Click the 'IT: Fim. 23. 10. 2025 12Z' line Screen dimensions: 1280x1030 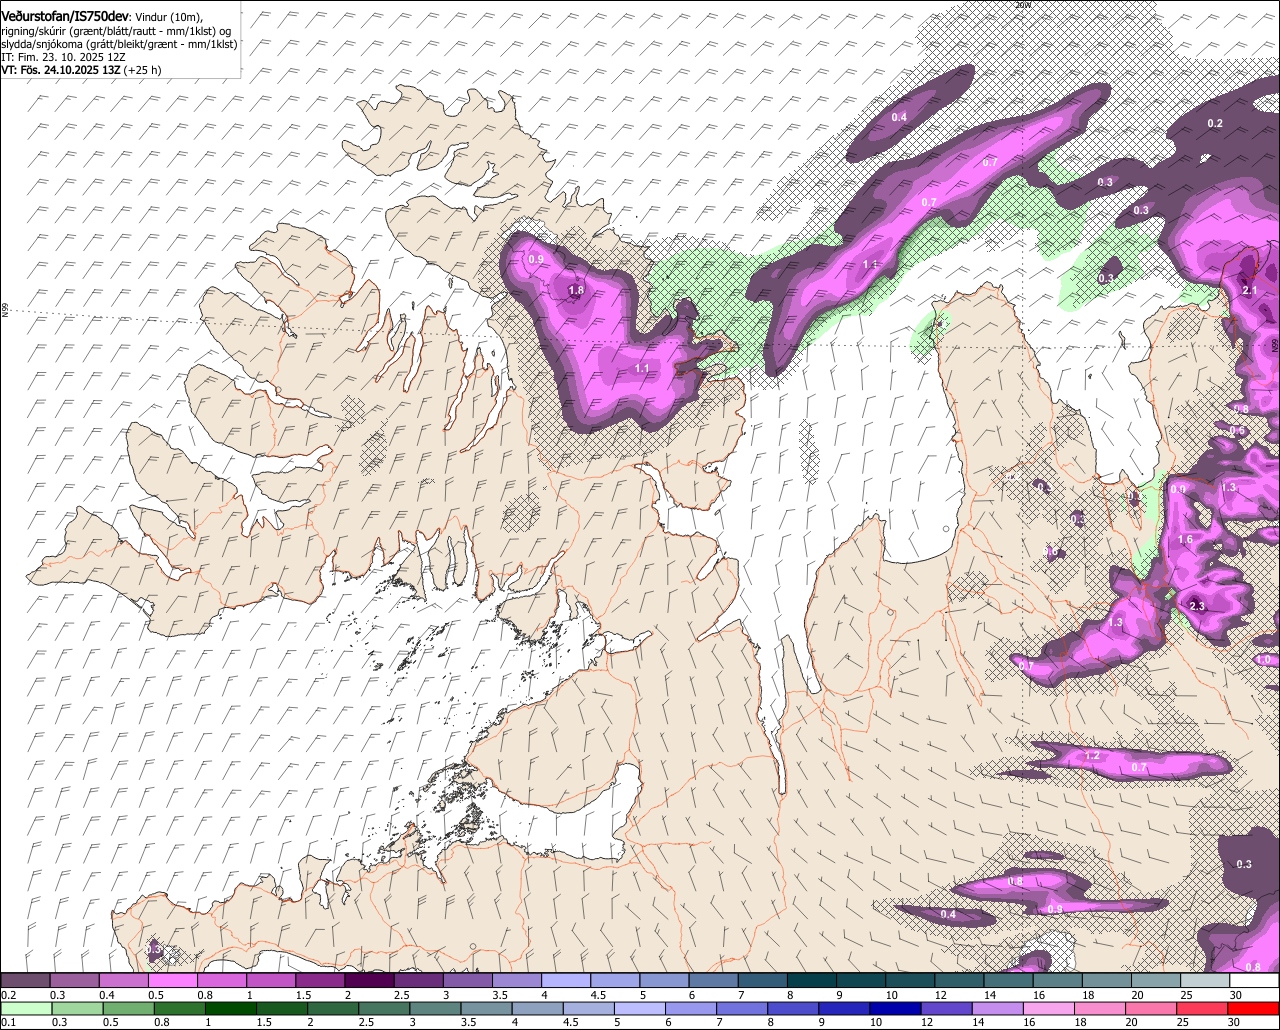coord(64,57)
